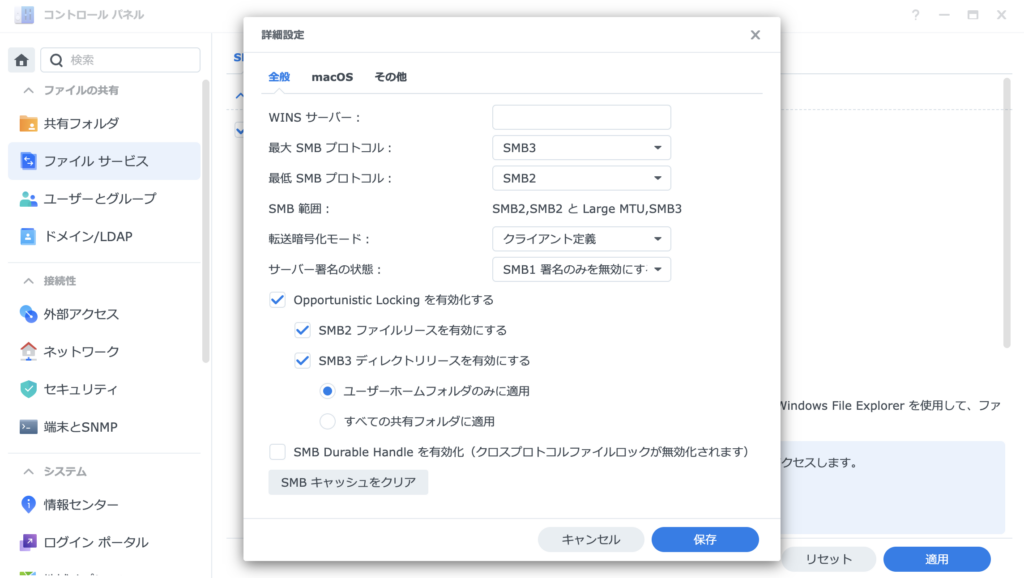Viewport: 1024px width, 578px height.
Task: Open 端末とSNMP terminal icon
Action: [x=28, y=427]
